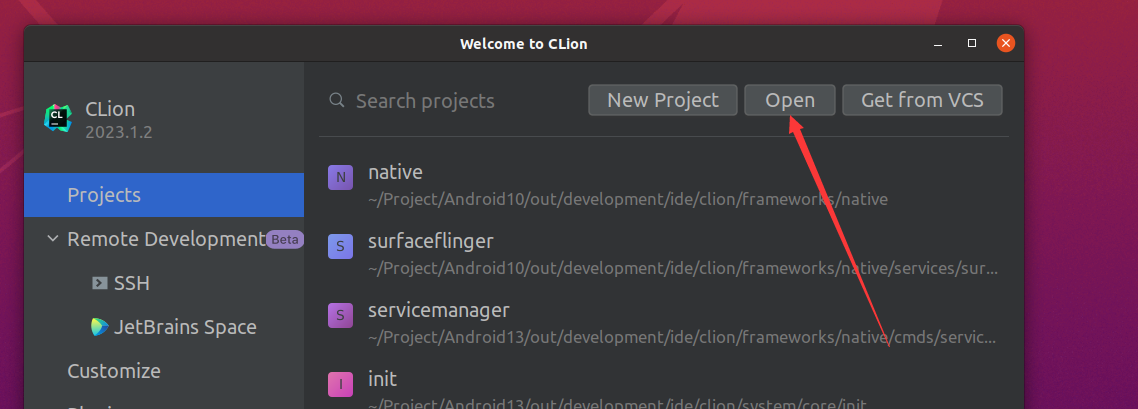The height and width of the screenshot is (409, 1138).
Task: Click the Open button
Action: tap(790, 100)
